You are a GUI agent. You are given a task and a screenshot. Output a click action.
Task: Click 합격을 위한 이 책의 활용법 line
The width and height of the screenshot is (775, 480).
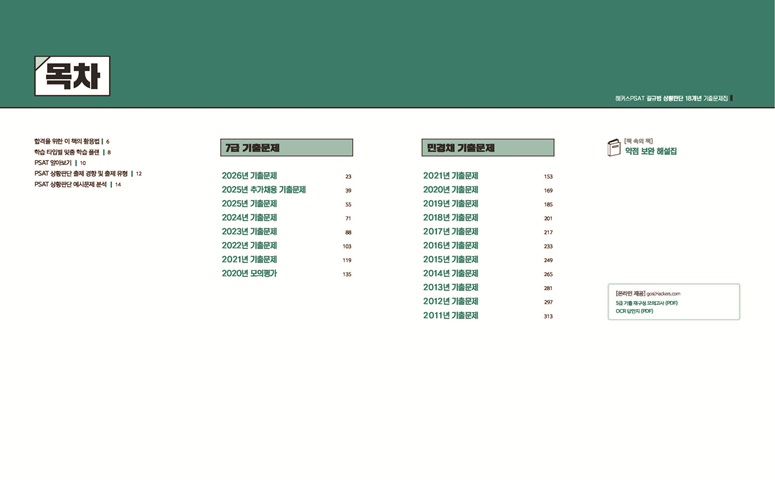click(72, 141)
